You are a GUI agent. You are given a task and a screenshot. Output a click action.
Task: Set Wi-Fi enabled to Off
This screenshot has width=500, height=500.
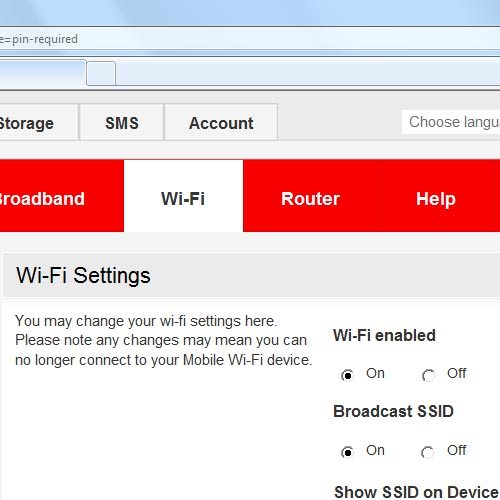pyautogui.click(x=428, y=375)
